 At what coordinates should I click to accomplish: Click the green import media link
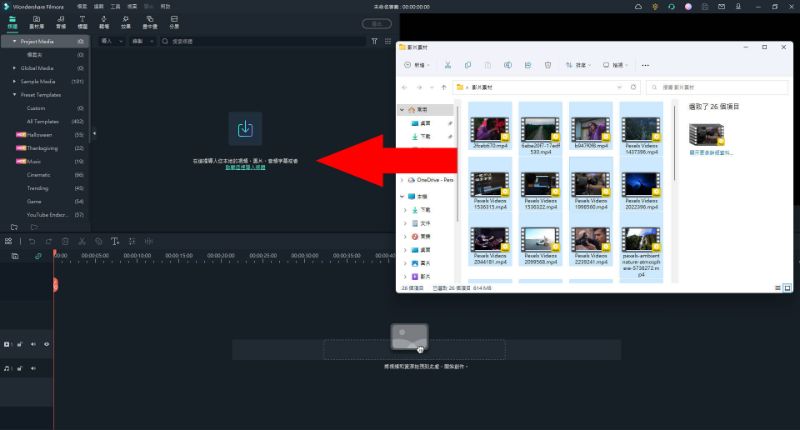click(x=245, y=167)
